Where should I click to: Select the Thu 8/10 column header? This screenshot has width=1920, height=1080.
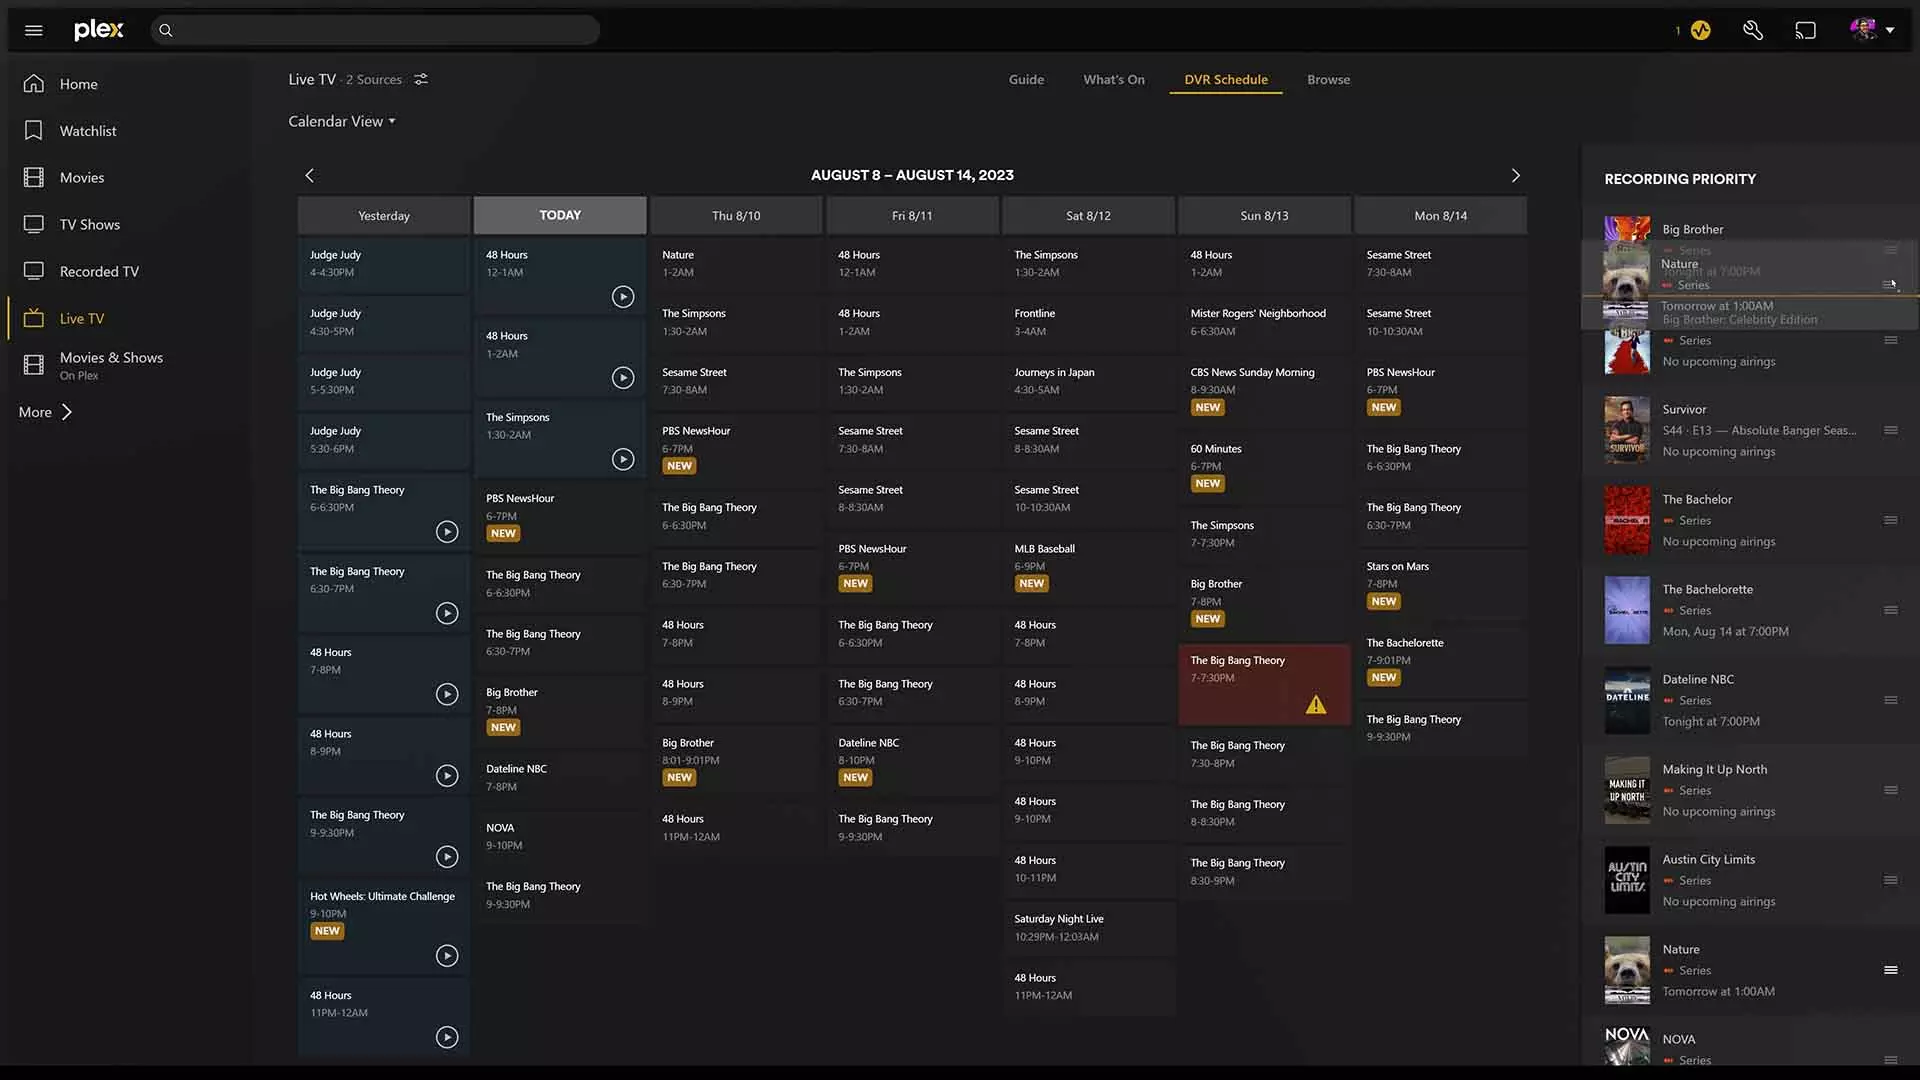tap(736, 215)
